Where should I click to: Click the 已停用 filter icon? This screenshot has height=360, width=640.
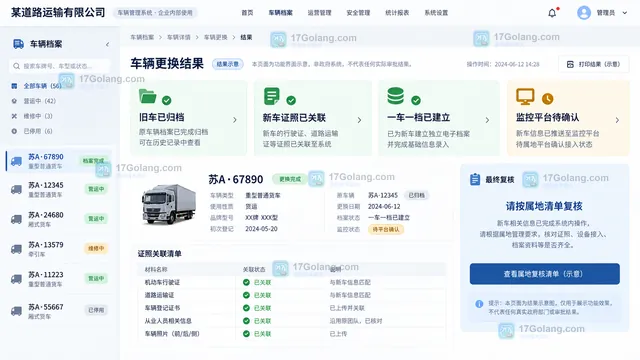coord(14,131)
